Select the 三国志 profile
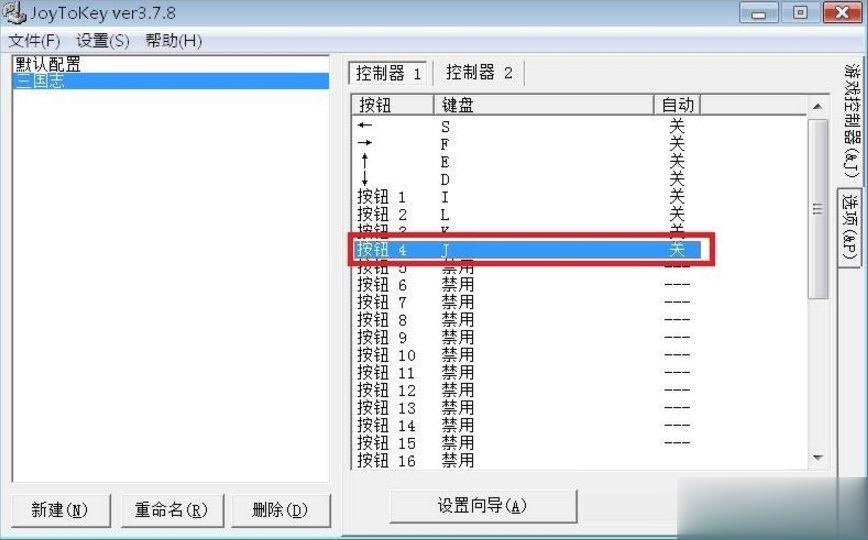The width and height of the screenshot is (868, 540). (x=170, y=81)
